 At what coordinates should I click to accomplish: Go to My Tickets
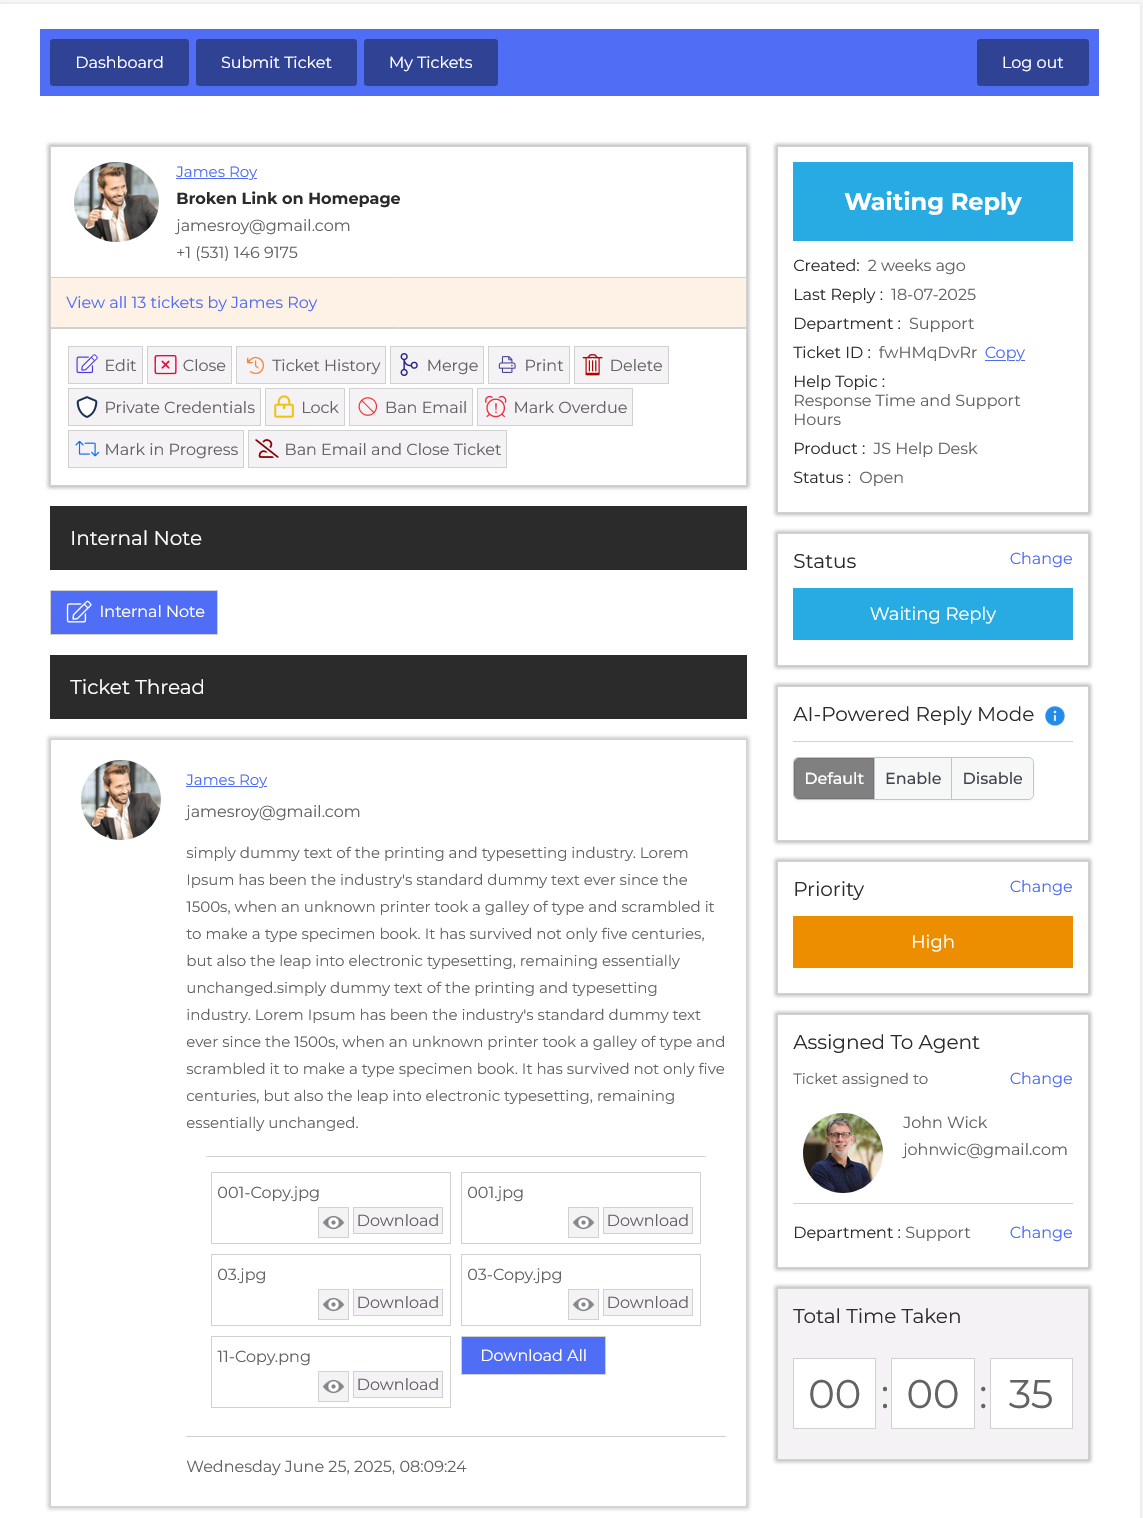click(430, 62)
